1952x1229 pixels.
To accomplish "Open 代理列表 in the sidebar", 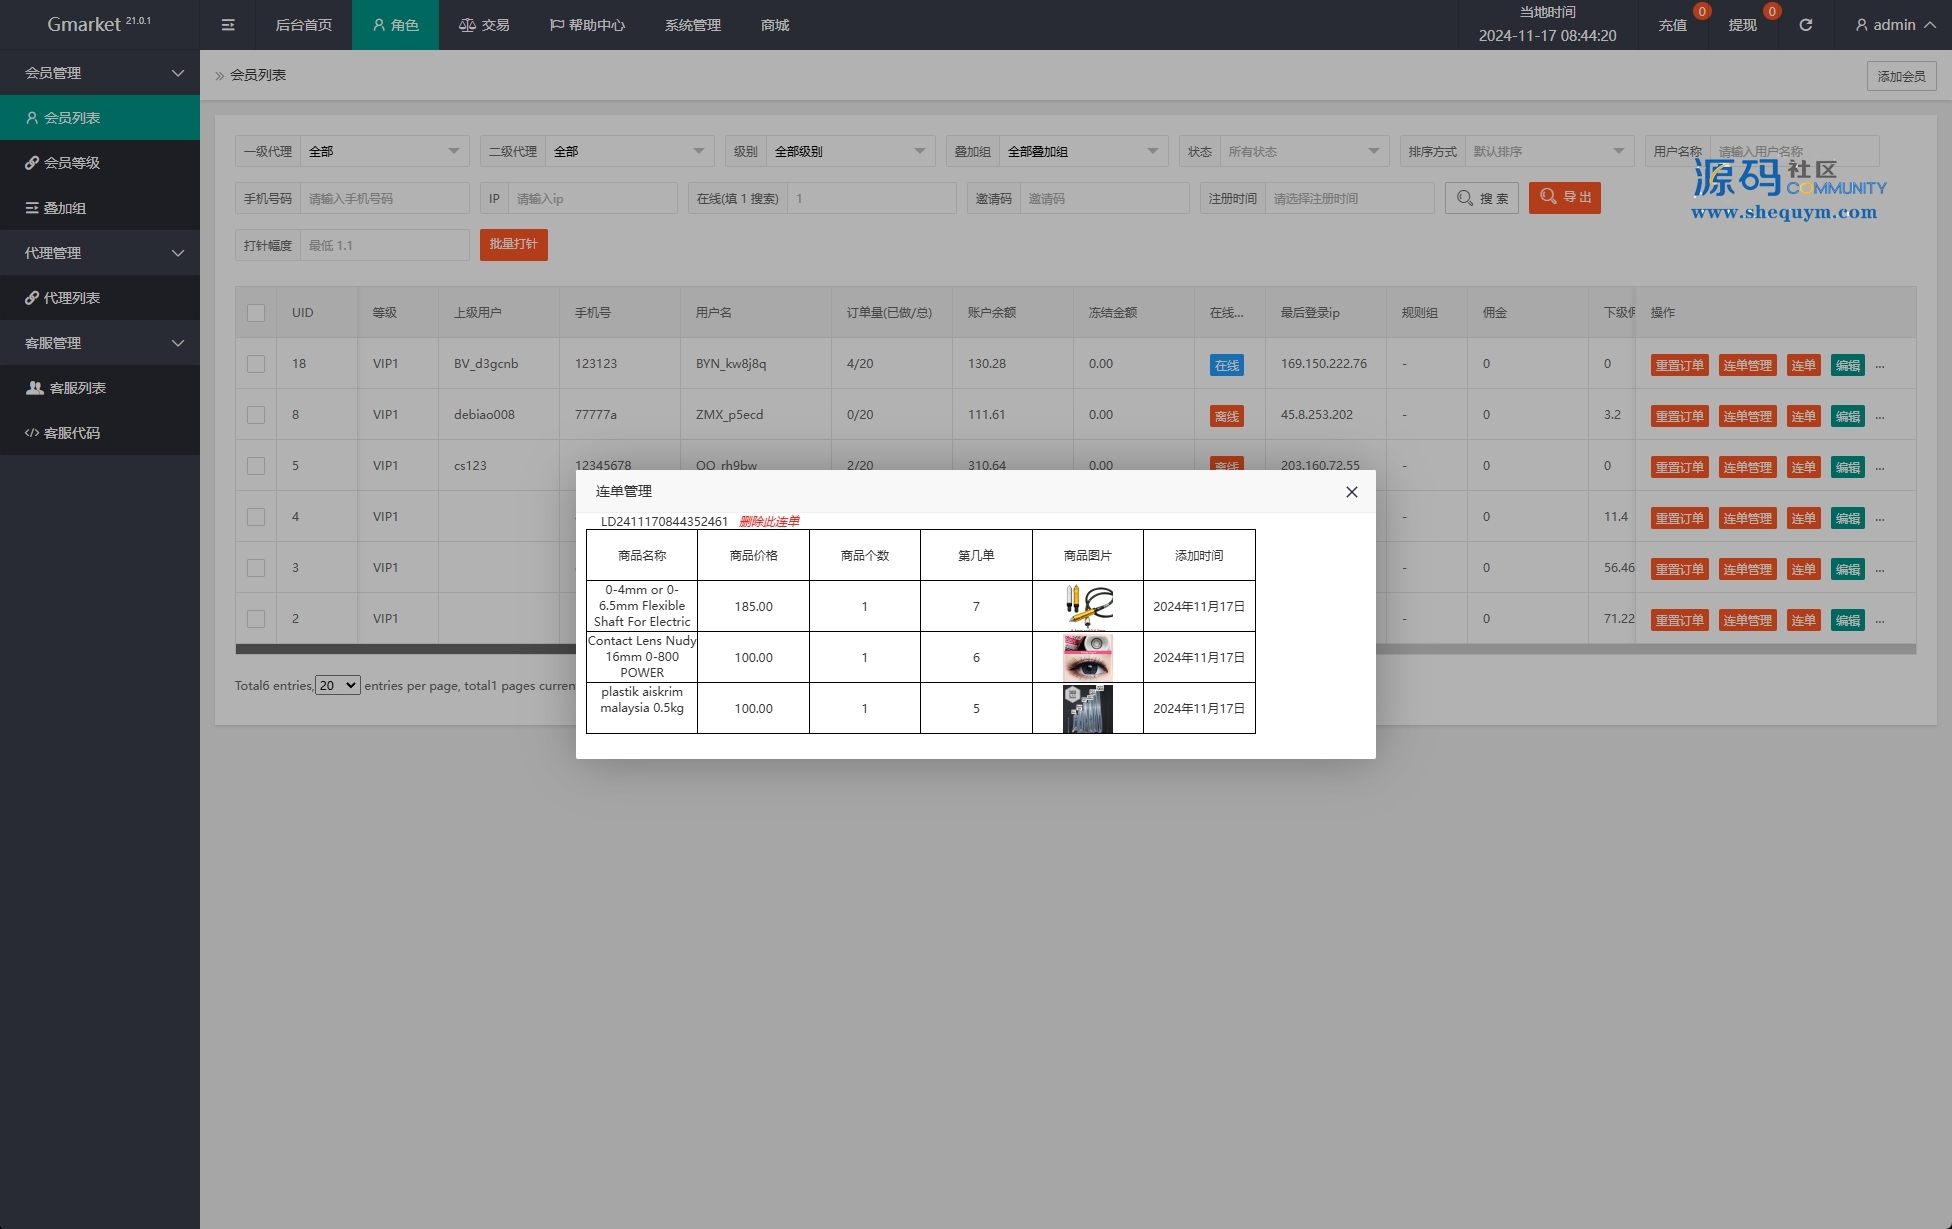I will pyautogui.click(x=71, y=298).
